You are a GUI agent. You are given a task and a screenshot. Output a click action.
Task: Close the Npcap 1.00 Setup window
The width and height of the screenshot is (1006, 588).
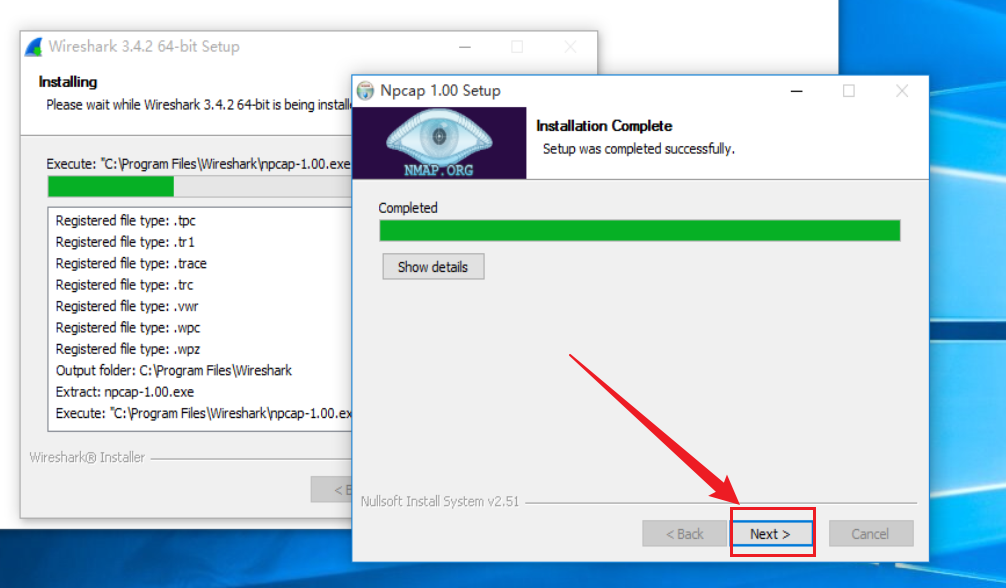pyautogui.click(x=901, y=91)
